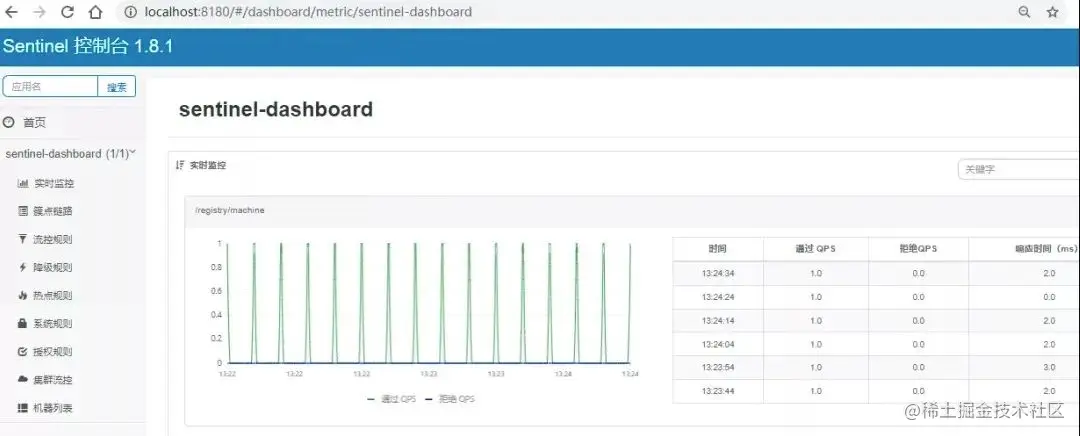Click the 通过 QPS value in 13:24:34 row

[x=816, y=273]
